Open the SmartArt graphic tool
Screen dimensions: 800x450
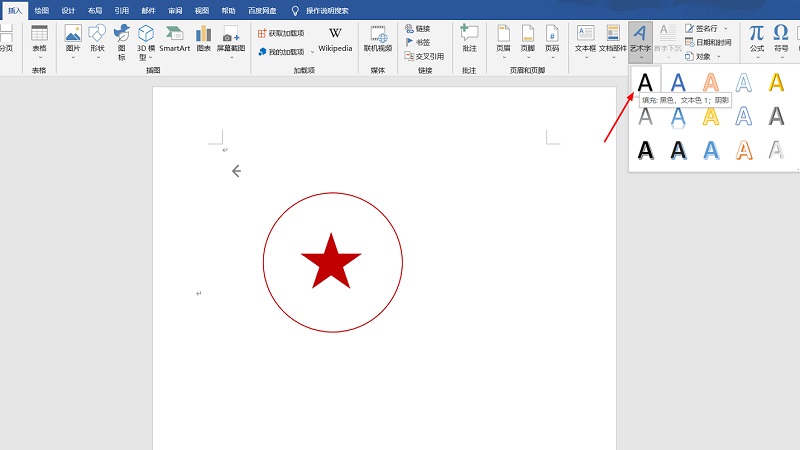click(x=175, y=40)
